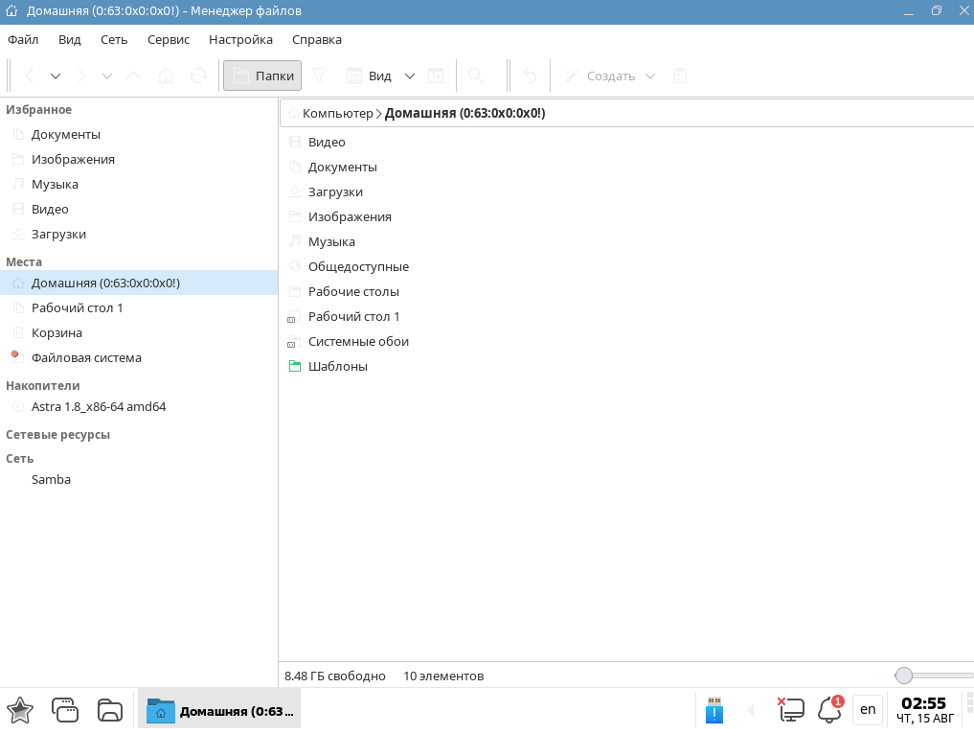Open notifications bell in system tray

[x=829, y=710]
